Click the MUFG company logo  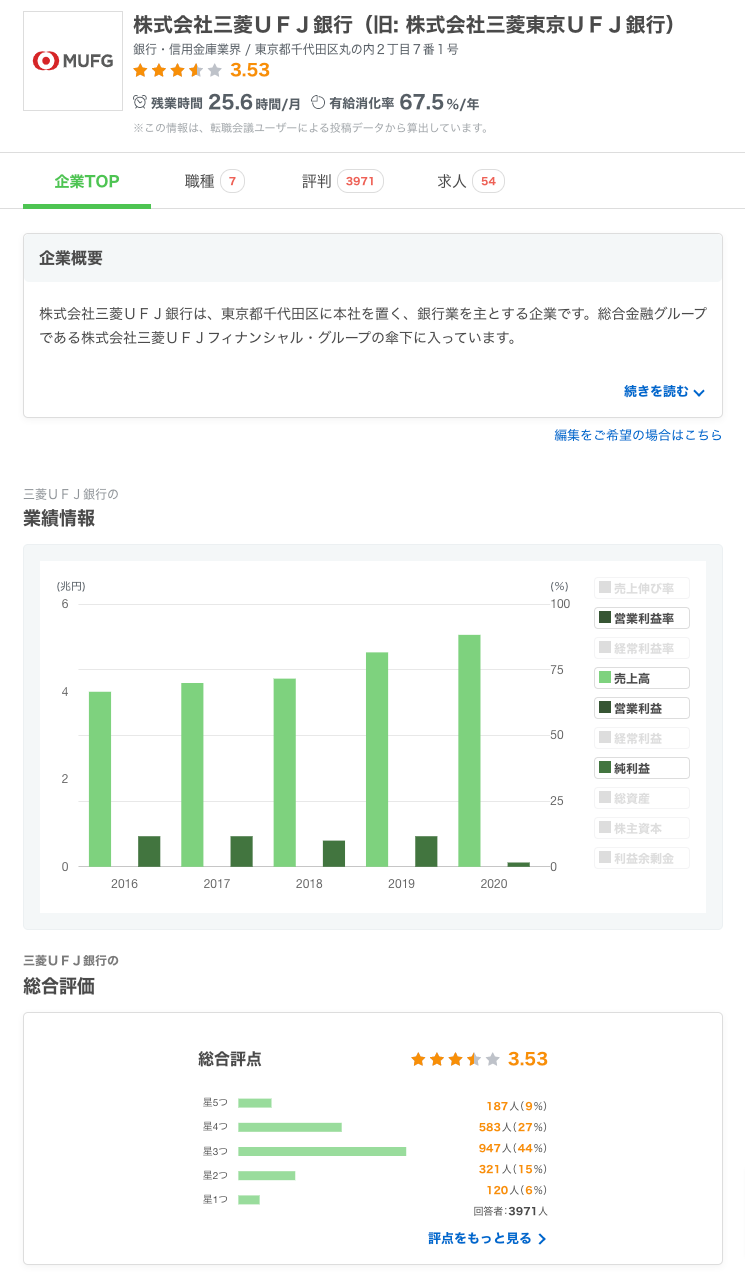[x=73, y=61]
